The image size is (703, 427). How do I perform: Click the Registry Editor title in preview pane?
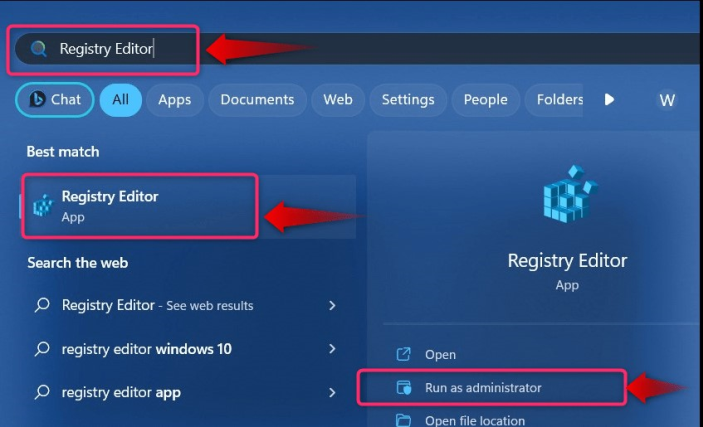pyautogui.click(x=567, y=261)
